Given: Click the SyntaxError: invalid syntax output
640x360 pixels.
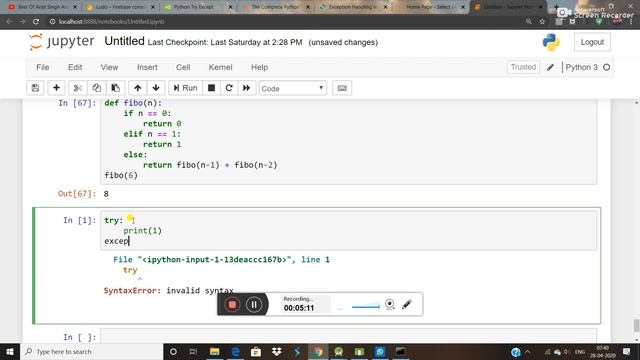Looking at the screenshot, I should 169,291.
